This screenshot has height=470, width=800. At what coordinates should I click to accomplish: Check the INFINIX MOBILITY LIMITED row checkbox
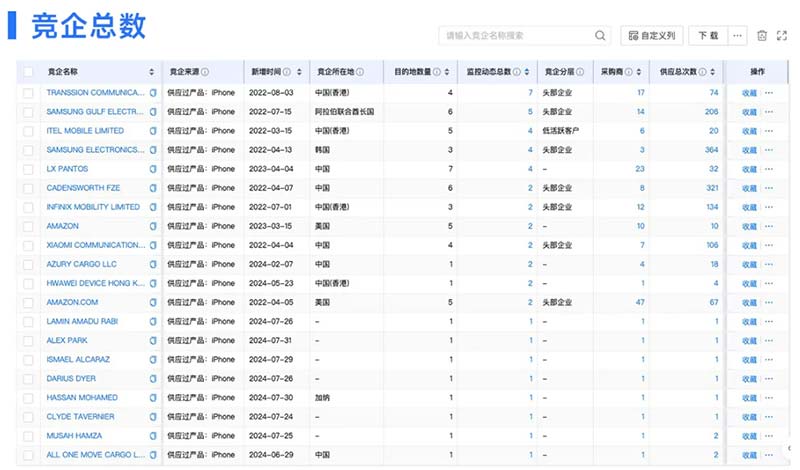[29, 207]
